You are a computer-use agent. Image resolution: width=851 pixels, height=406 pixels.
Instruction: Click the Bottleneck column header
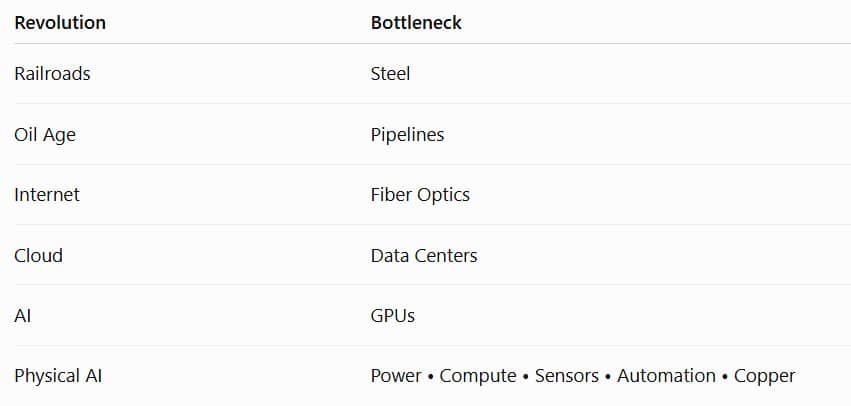(x=416, y=23)
